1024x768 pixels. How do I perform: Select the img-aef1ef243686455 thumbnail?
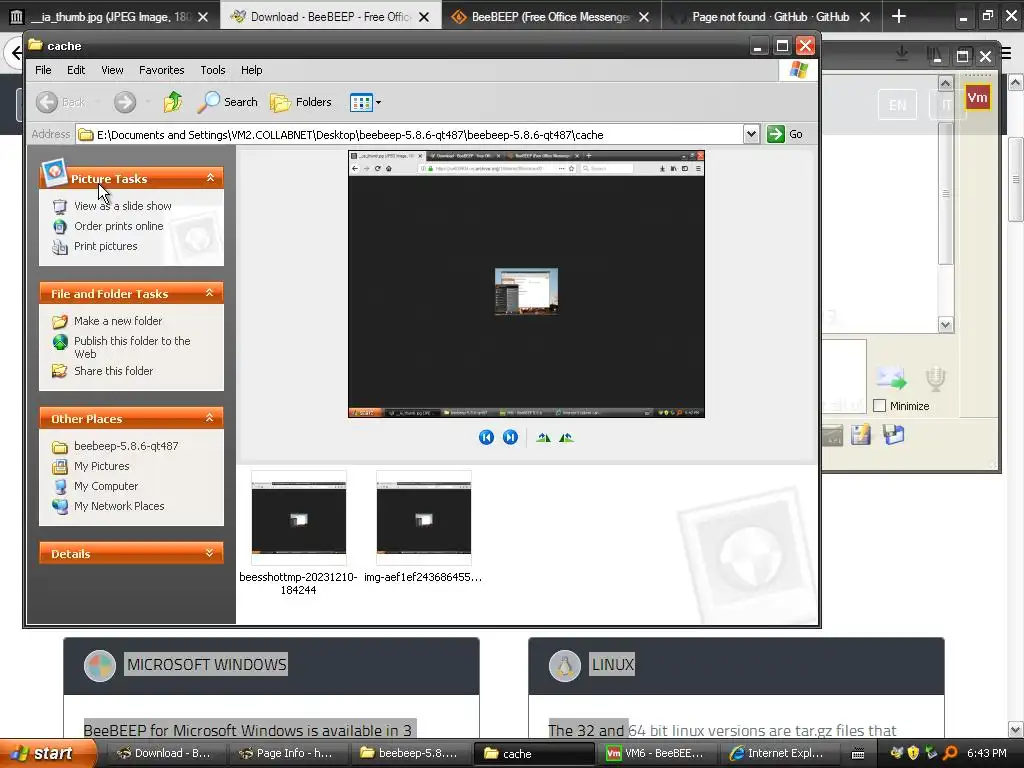pyautogui.click(x=423, y=517)
